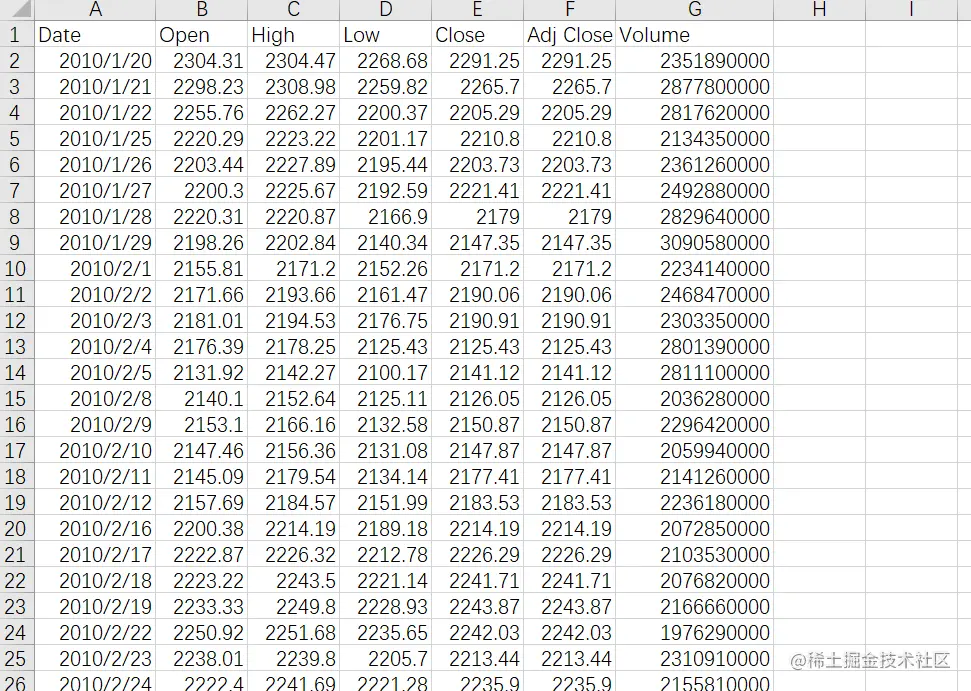Select Volume value 3090580000
The width and height of the screenshot is (971, 691).
pos(695,243)
